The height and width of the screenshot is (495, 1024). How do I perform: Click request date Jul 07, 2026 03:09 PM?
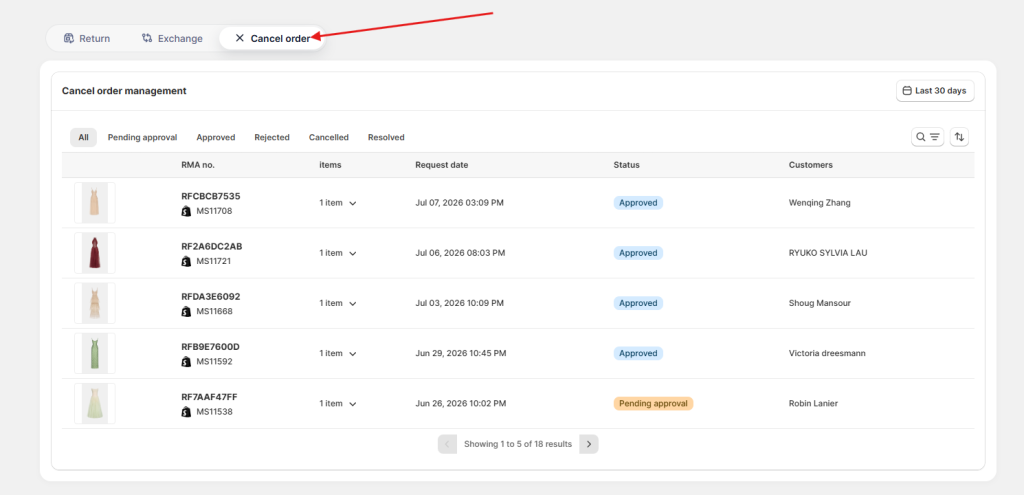(459, 203)
